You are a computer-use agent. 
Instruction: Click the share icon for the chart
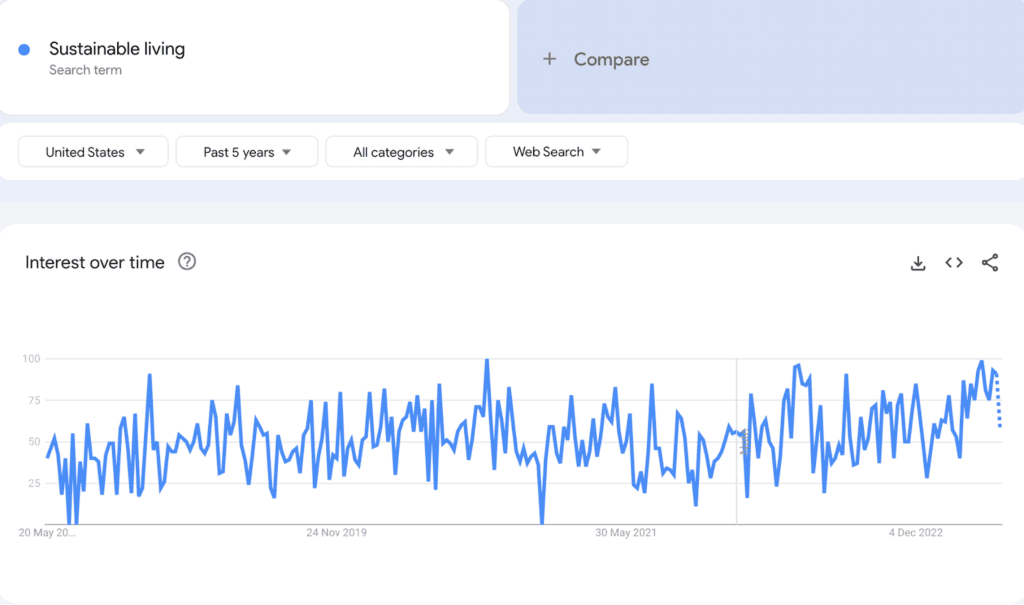tap(990, 263)
